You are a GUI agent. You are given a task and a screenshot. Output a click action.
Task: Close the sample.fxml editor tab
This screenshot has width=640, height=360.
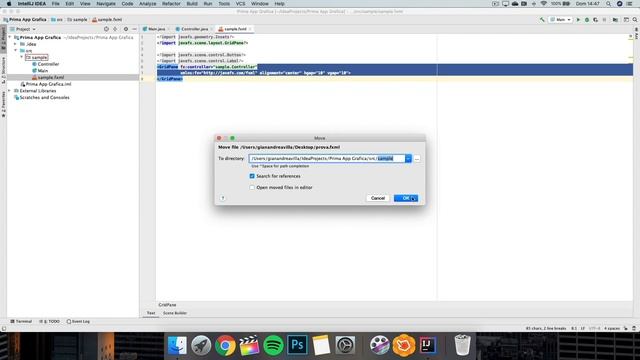[250, 29]
